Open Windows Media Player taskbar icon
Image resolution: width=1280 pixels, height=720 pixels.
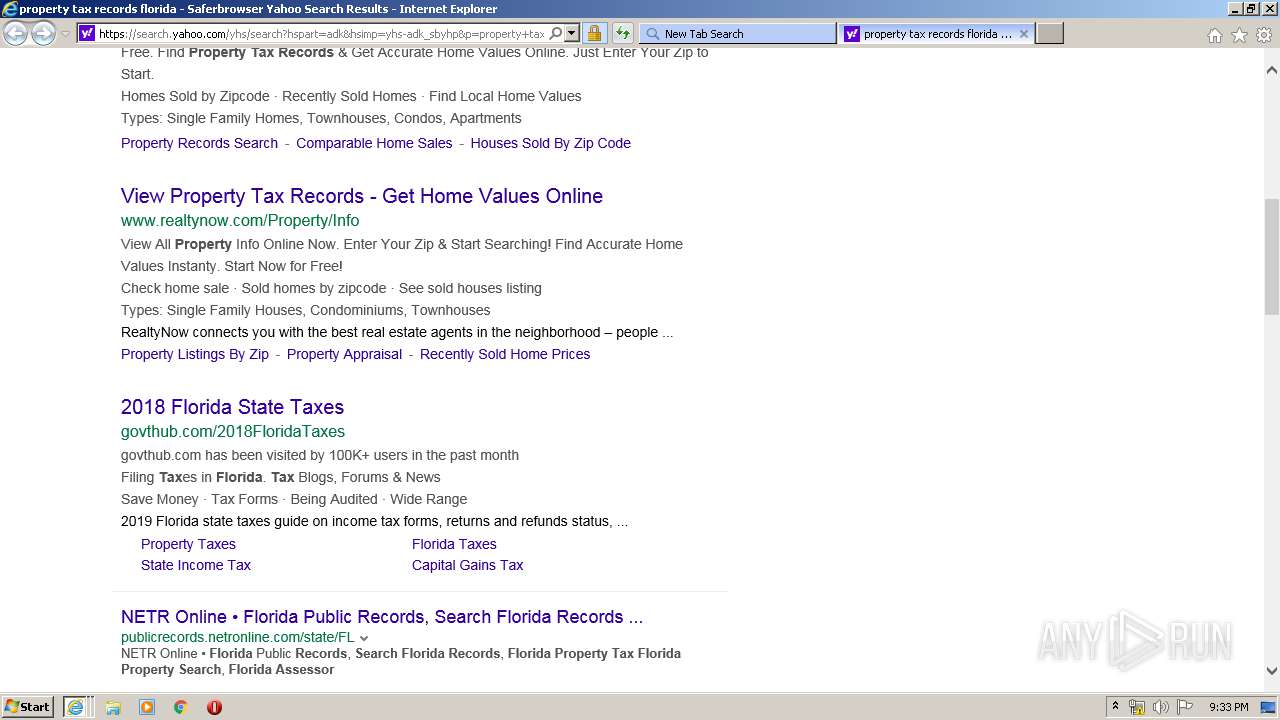click(147, 707)
